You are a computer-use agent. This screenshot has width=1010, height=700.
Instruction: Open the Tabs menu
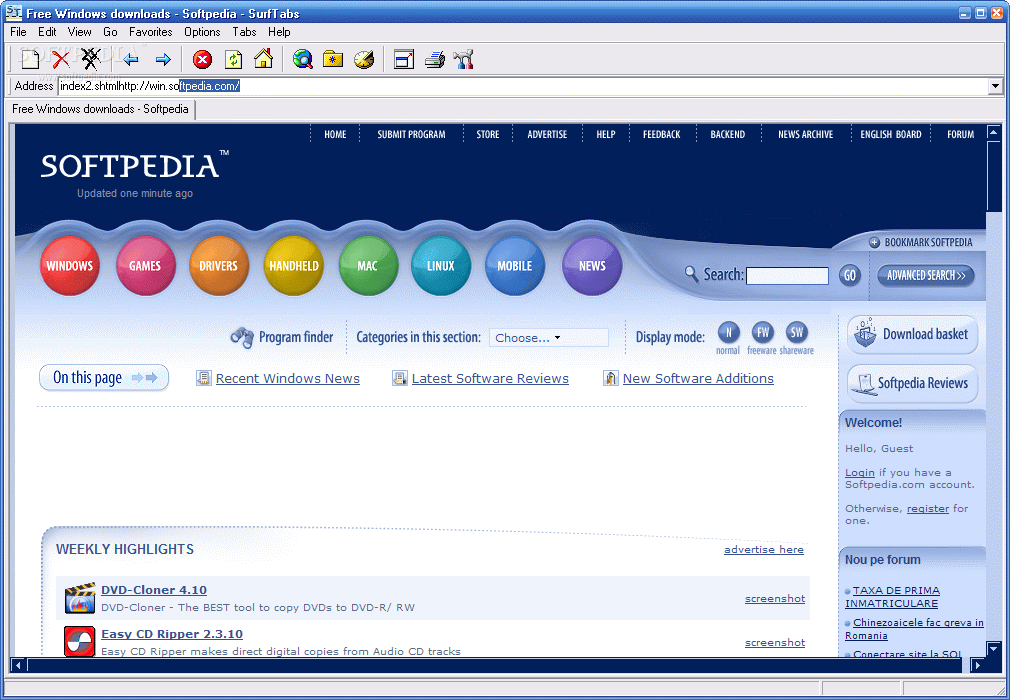[244, 32]
